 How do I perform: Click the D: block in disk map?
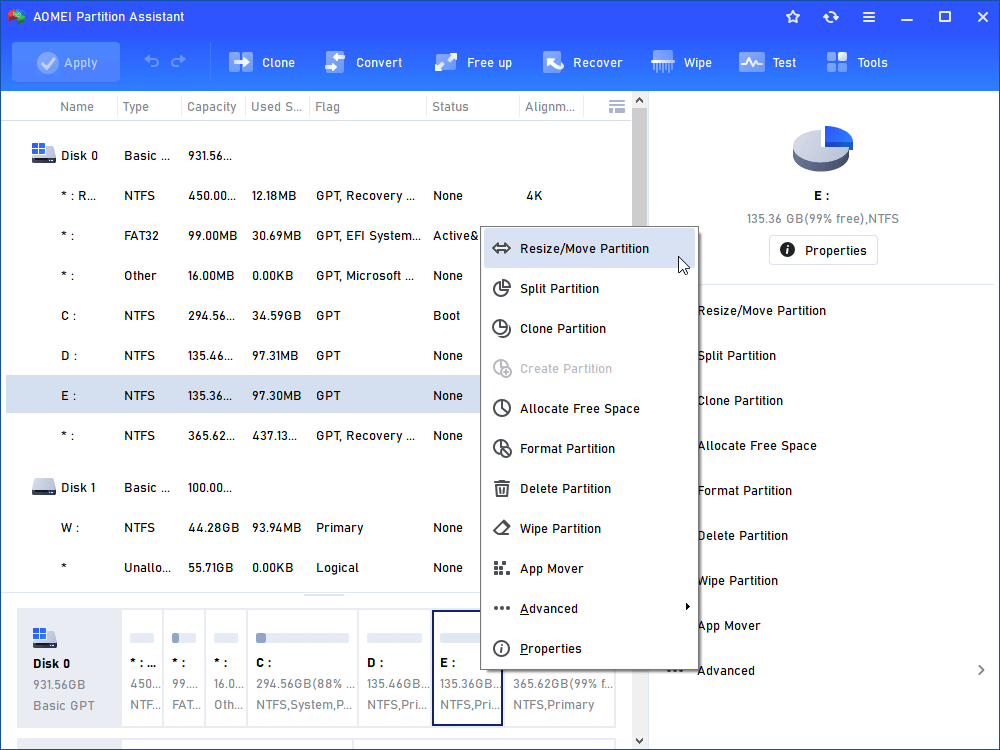click(395, 668)
